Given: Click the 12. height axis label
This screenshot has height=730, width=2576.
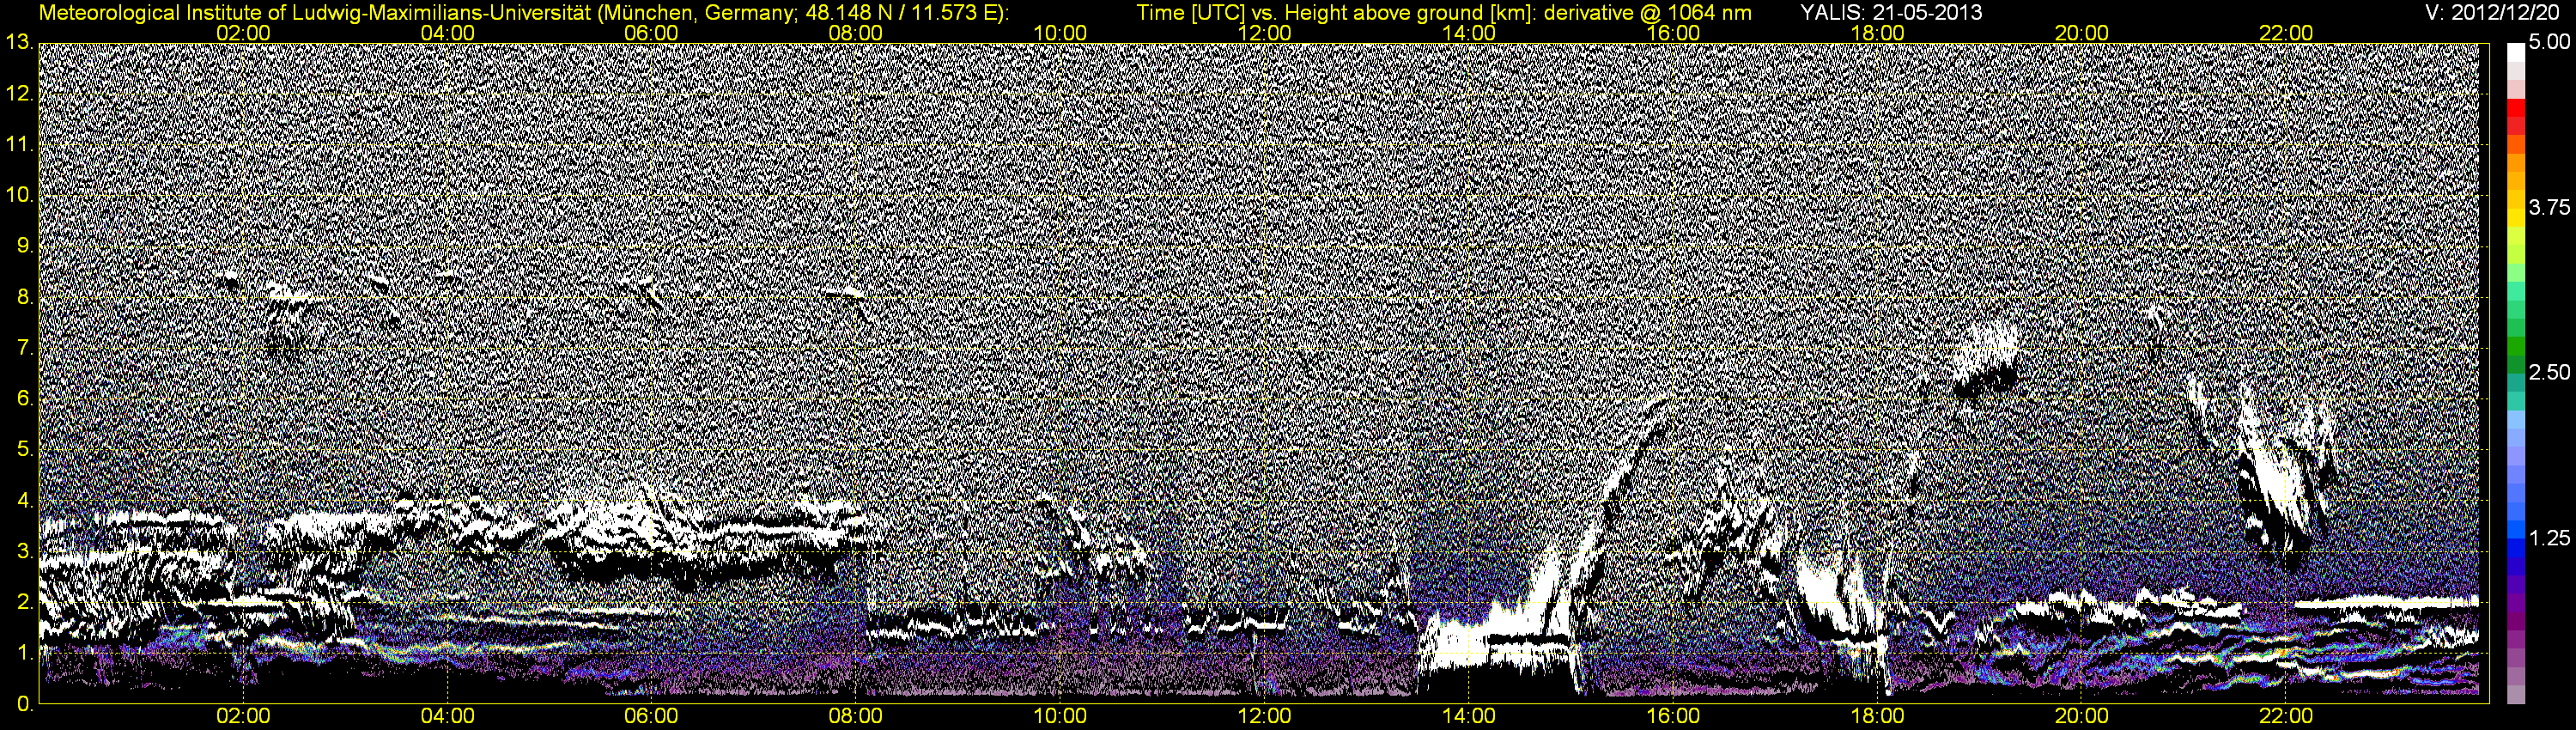Looking at the screenshot, I should click(x=19, y=94).
